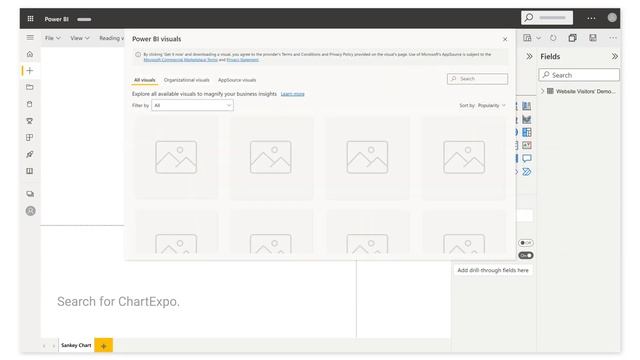Open the File menu
640x360 pixels.
pyautogui.click(x=53, y=38)
